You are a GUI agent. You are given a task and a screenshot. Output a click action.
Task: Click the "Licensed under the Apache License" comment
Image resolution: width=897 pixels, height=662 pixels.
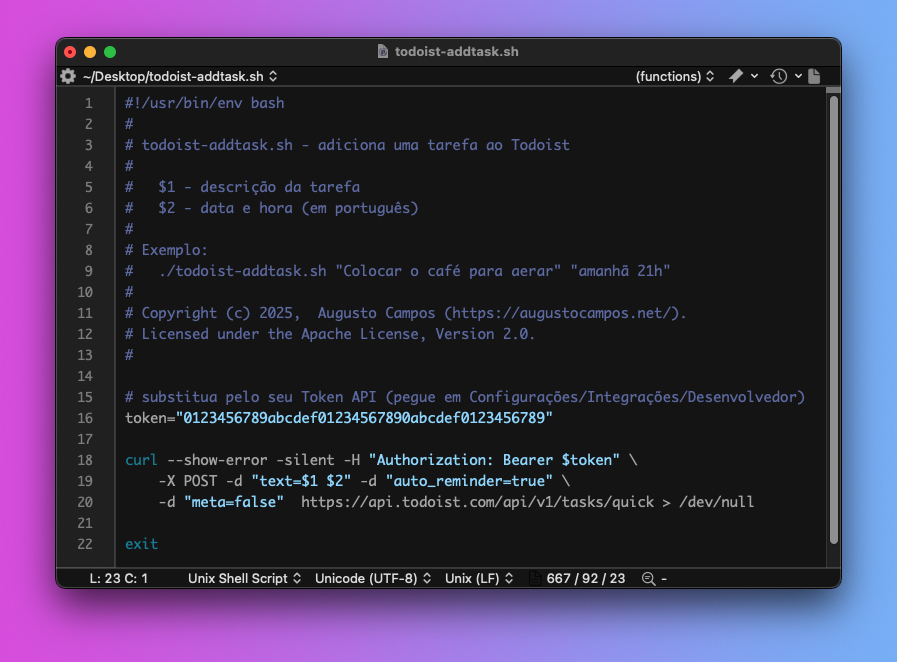(x=330, y=334)
